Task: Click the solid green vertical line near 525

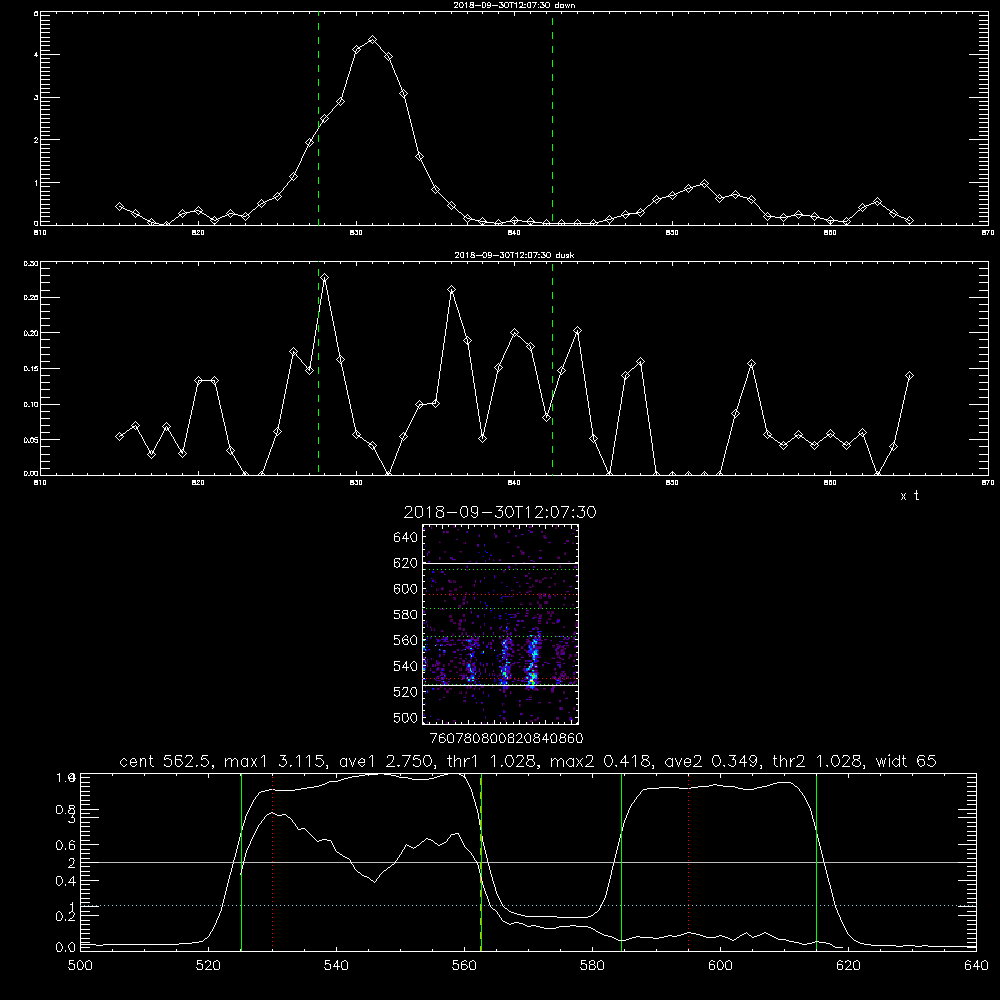Action: pos(241,862)
